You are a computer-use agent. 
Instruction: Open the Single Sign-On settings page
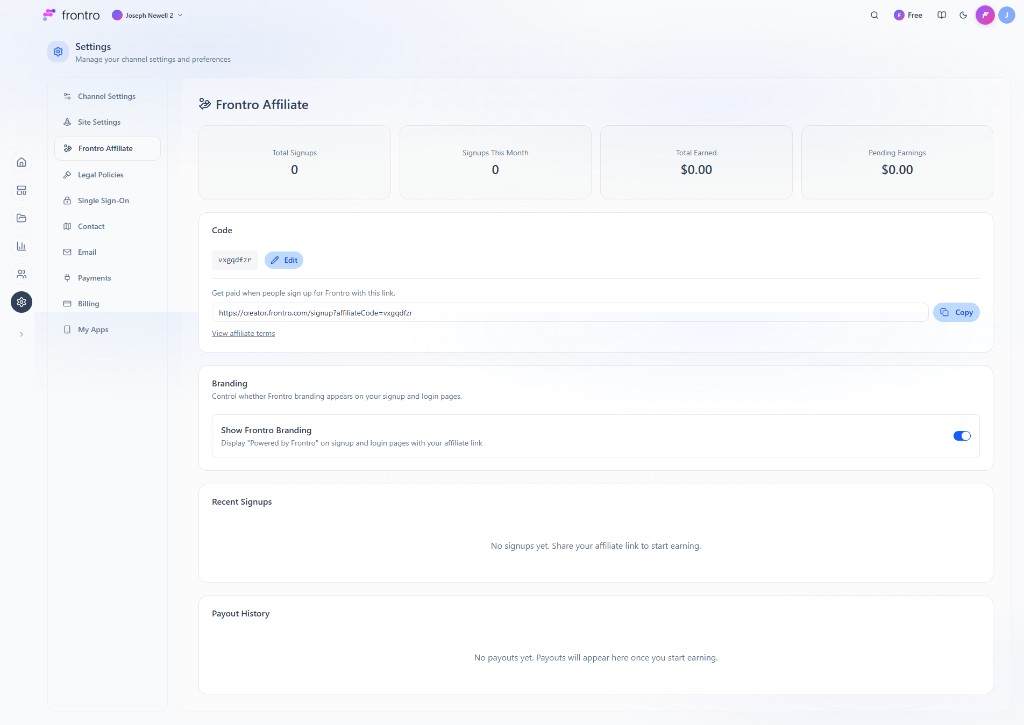click(103, 200)
